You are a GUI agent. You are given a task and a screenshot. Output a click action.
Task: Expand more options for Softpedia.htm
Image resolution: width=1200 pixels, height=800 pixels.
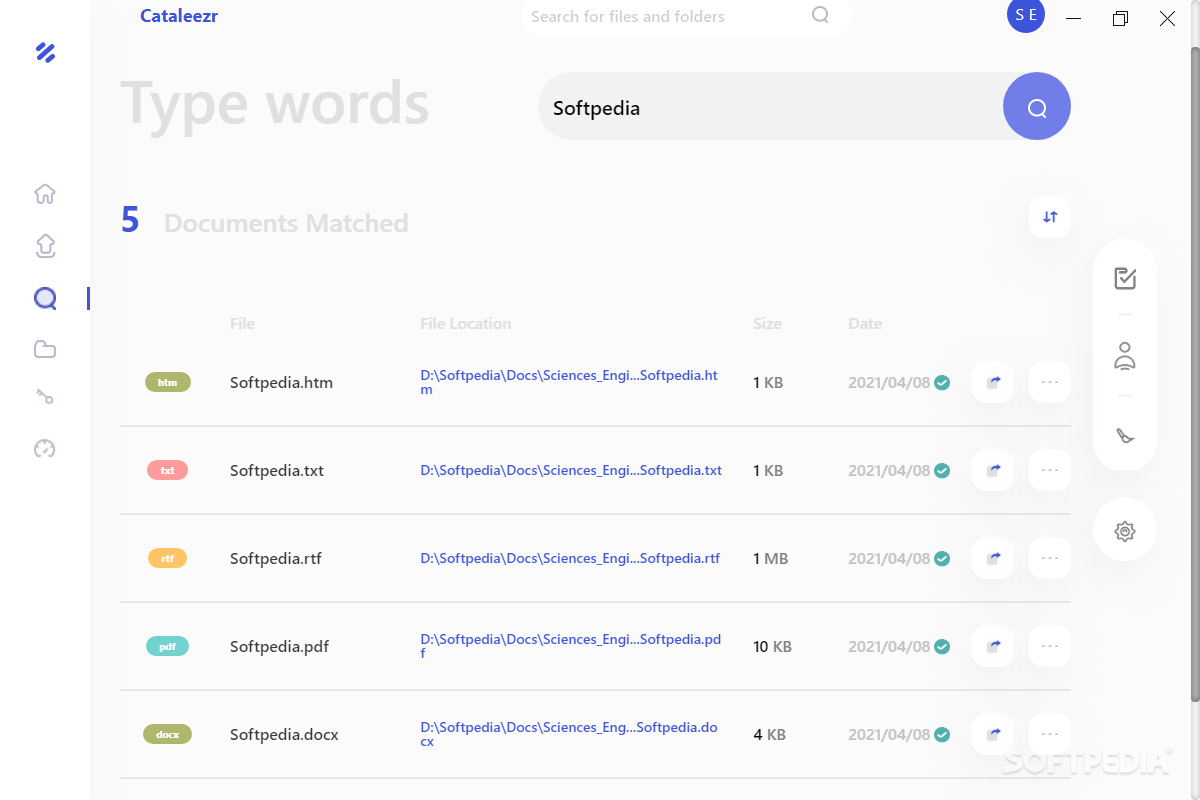[x=1050, y=382]
